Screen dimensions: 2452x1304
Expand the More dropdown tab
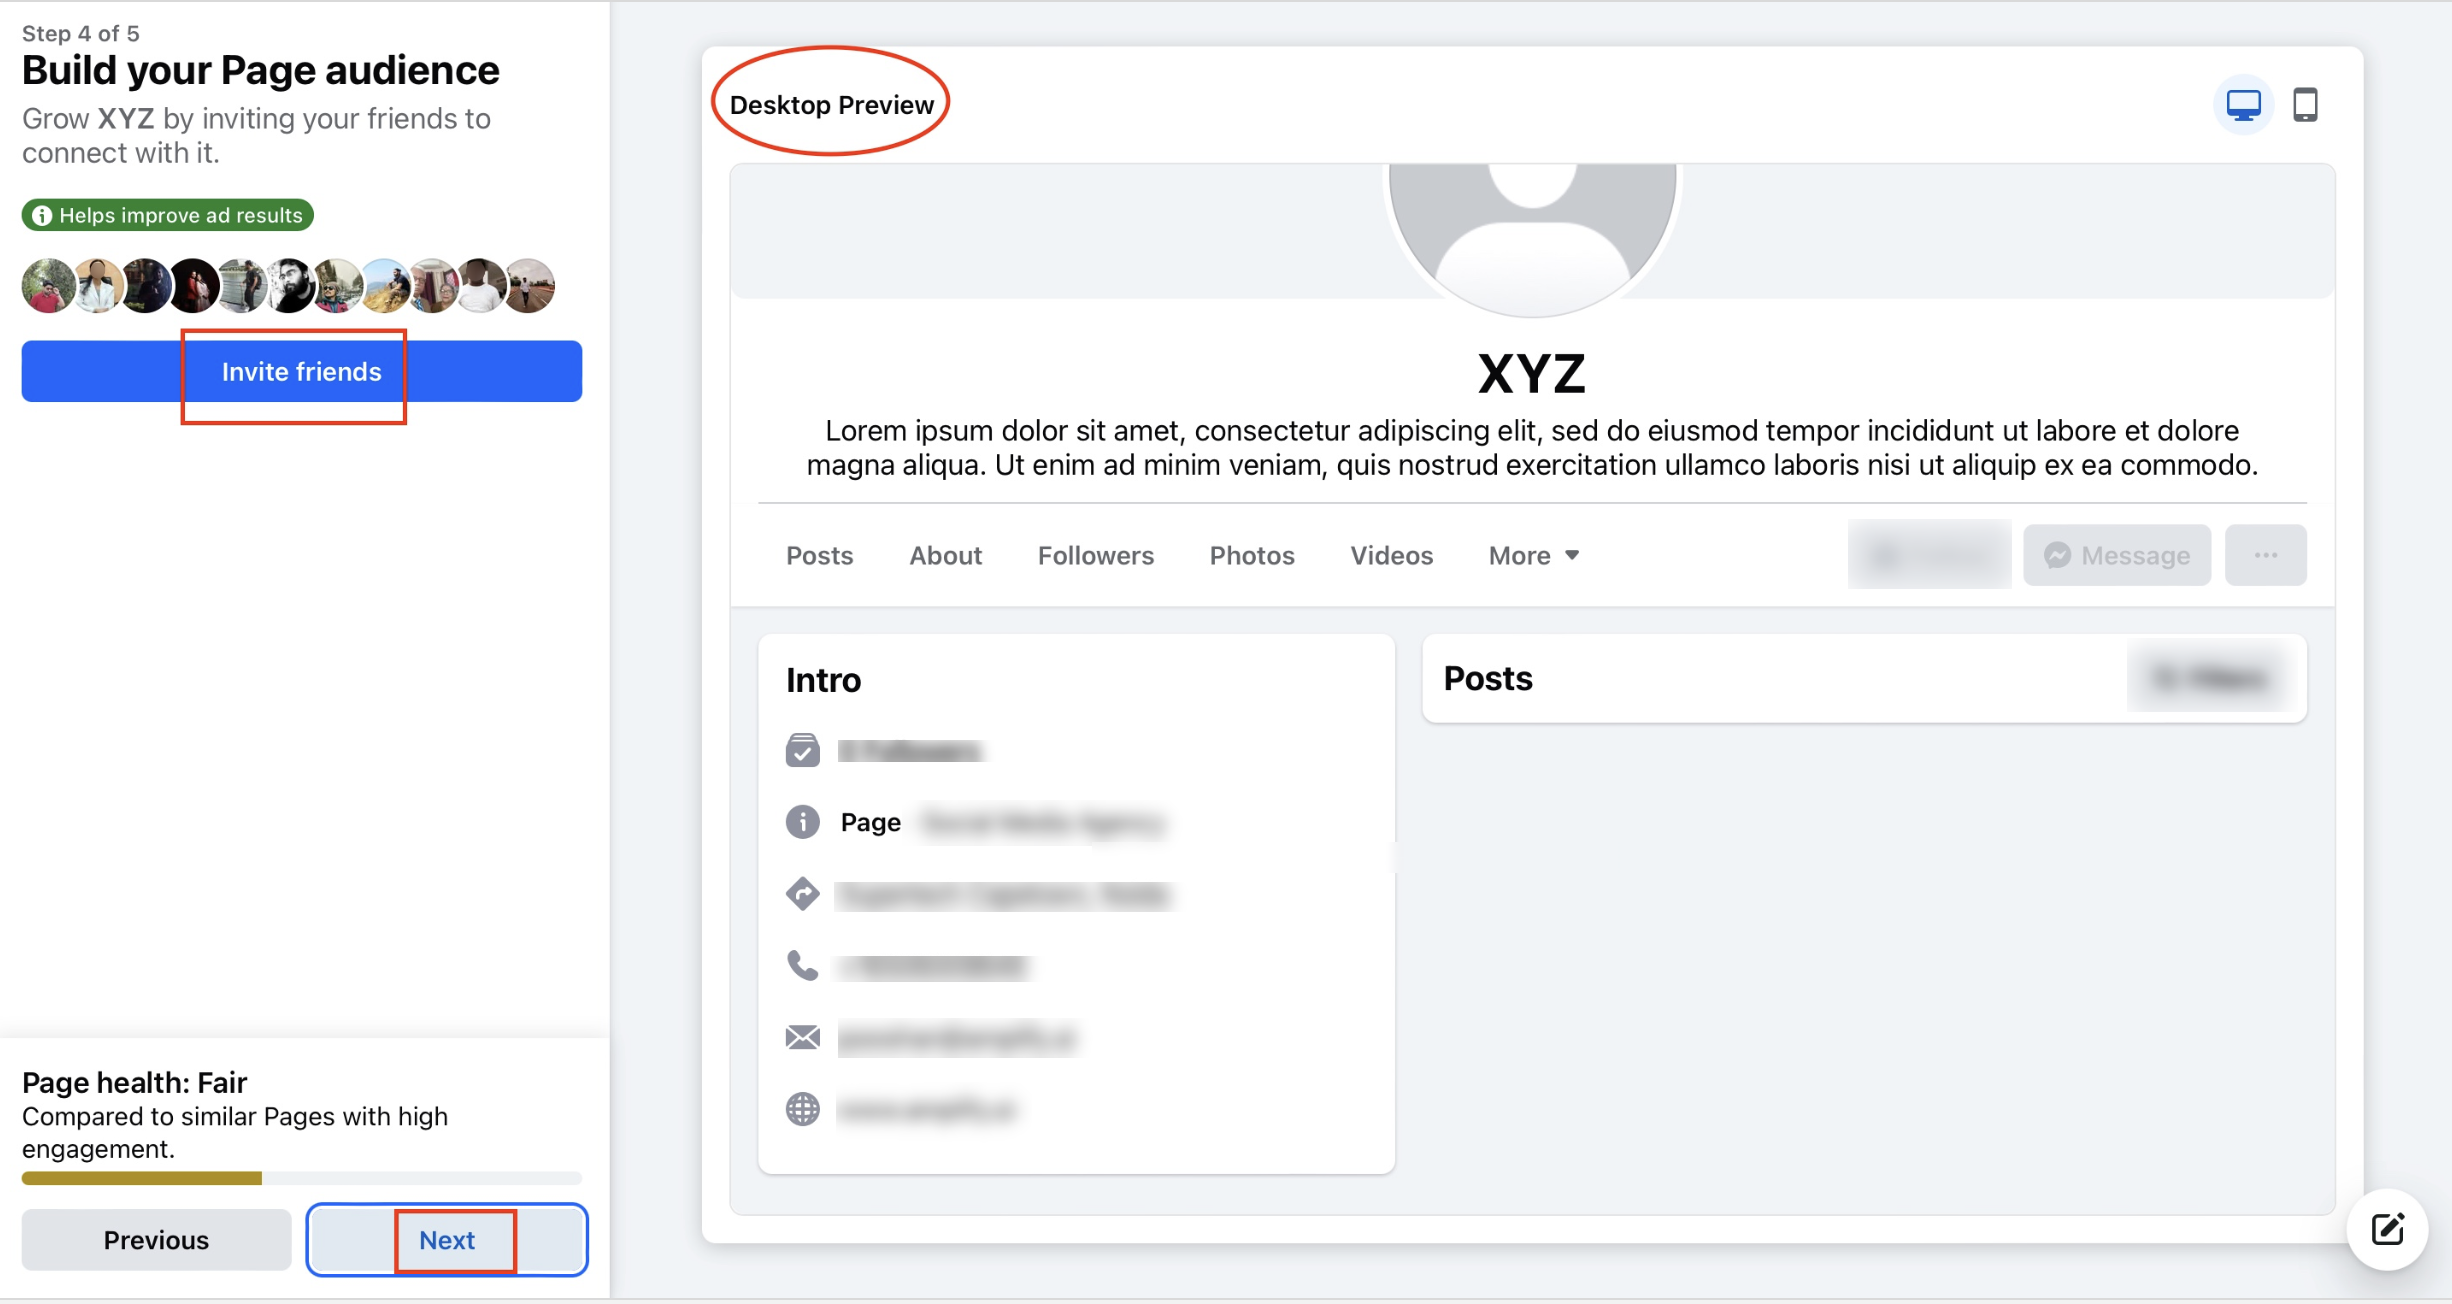point(1534,556)
